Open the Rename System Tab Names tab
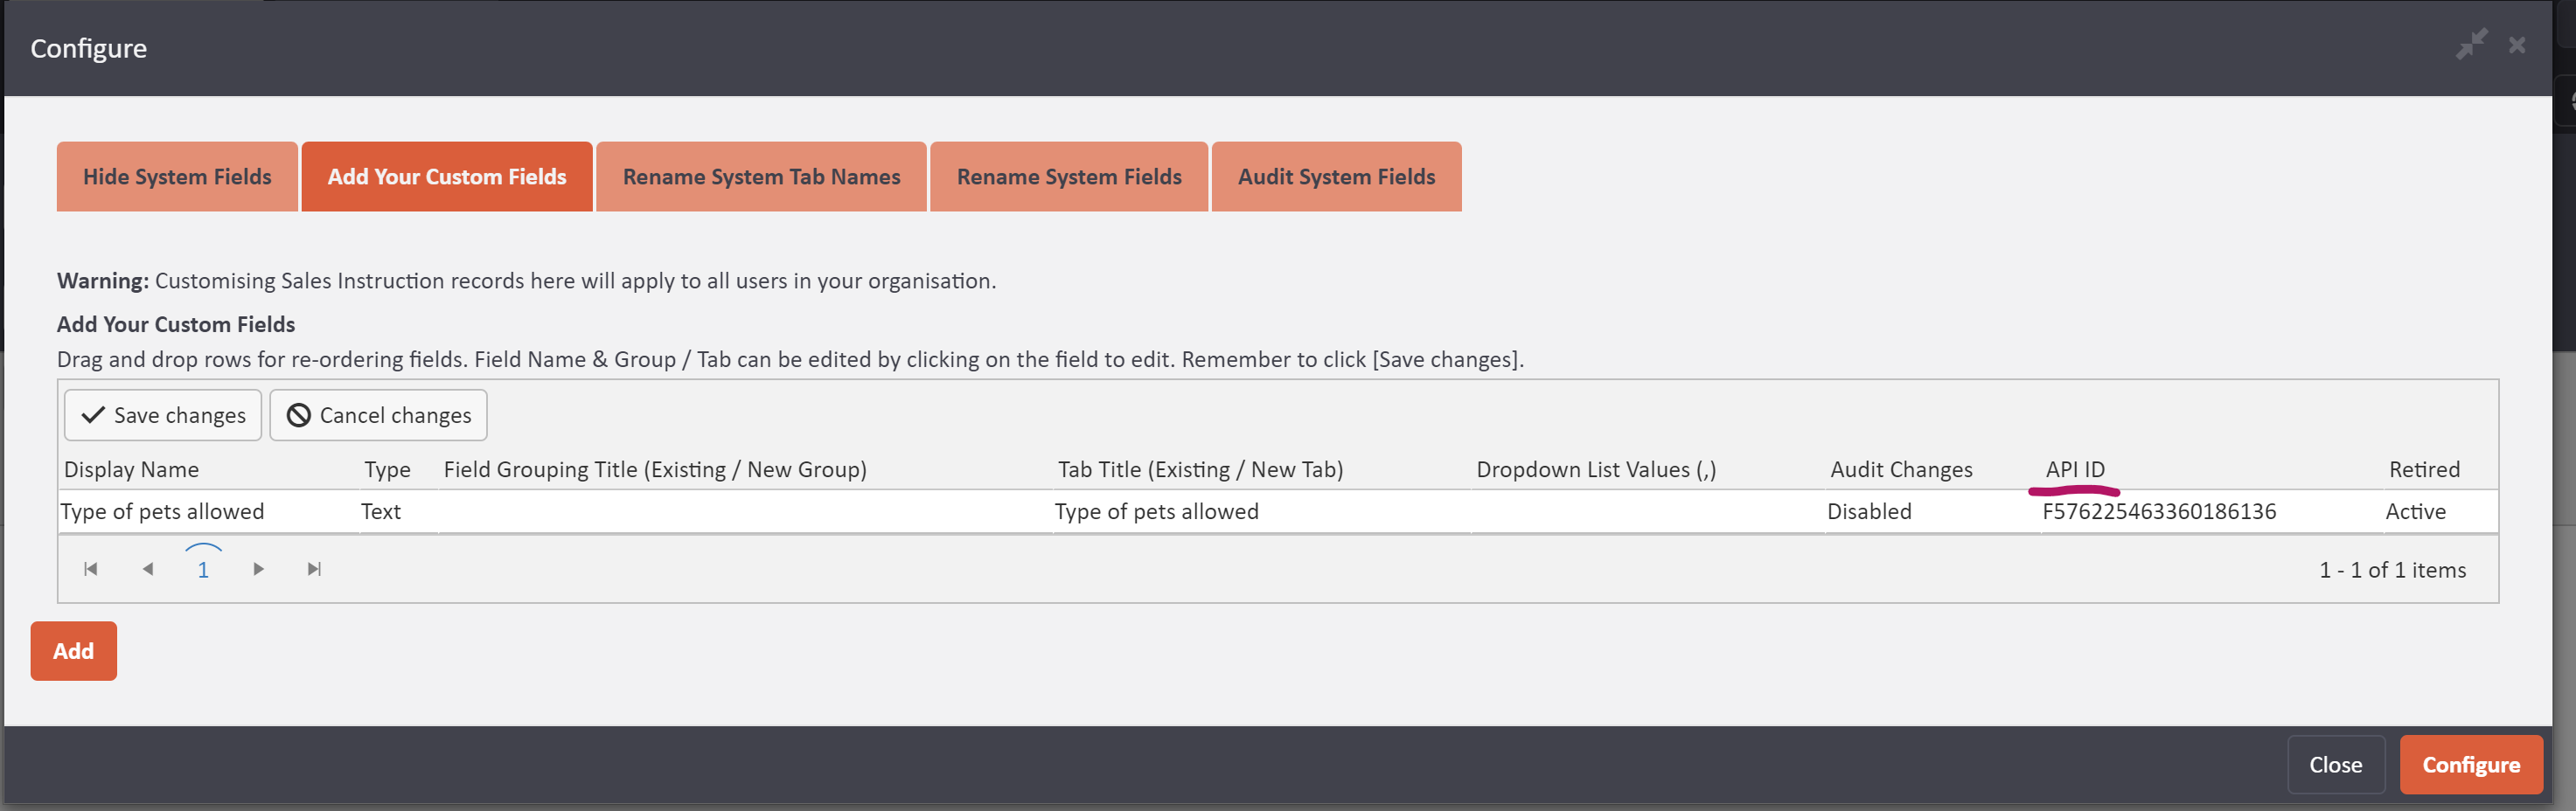The height and width of the screenshot is (811, 2576). (761, 176)
